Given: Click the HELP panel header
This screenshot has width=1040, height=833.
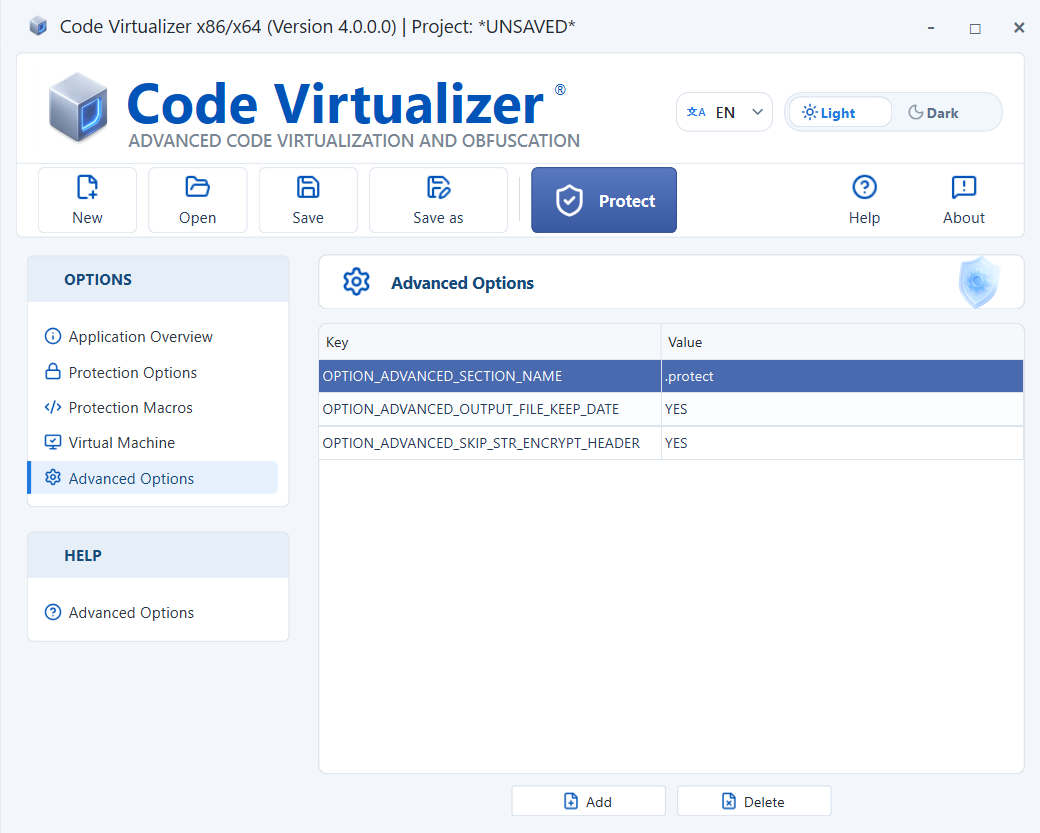Looking at the screenshot, I should point(158,555).
